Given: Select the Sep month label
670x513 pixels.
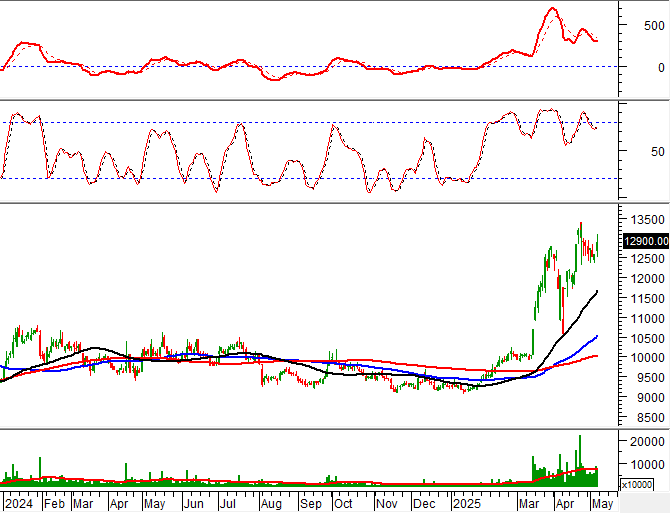Looking at the screenshot, I should pyautogui.click(x=311, y=504).
